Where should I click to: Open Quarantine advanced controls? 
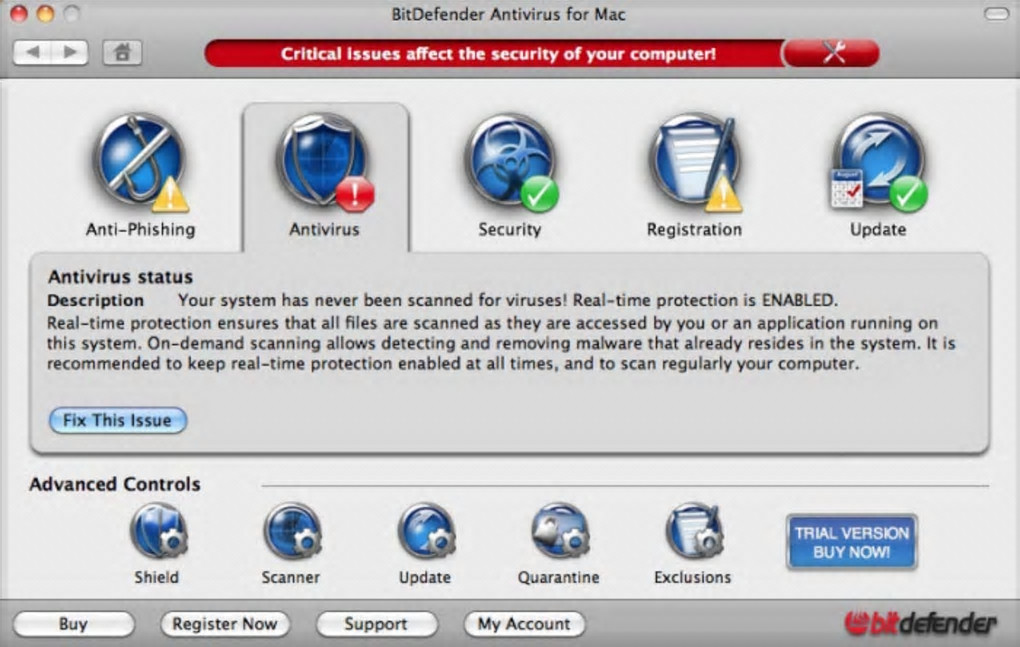560,531
